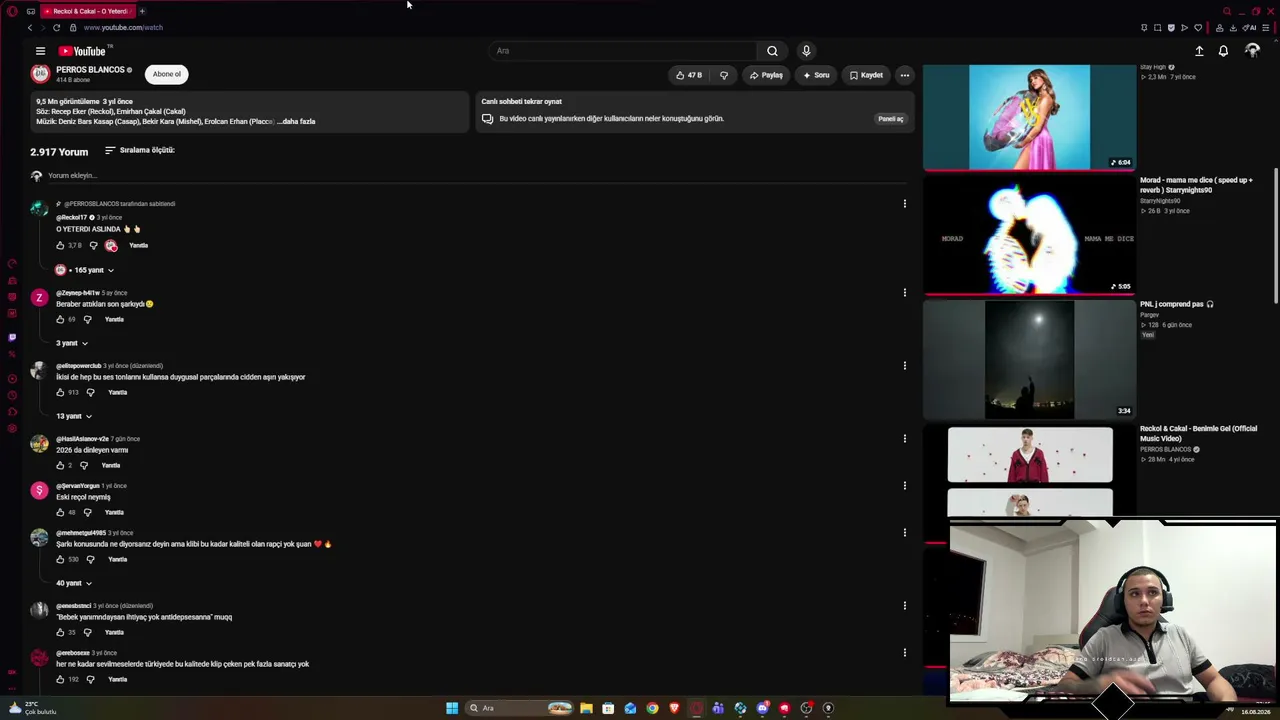Open Microsoft Store from the taskbar

608,708
